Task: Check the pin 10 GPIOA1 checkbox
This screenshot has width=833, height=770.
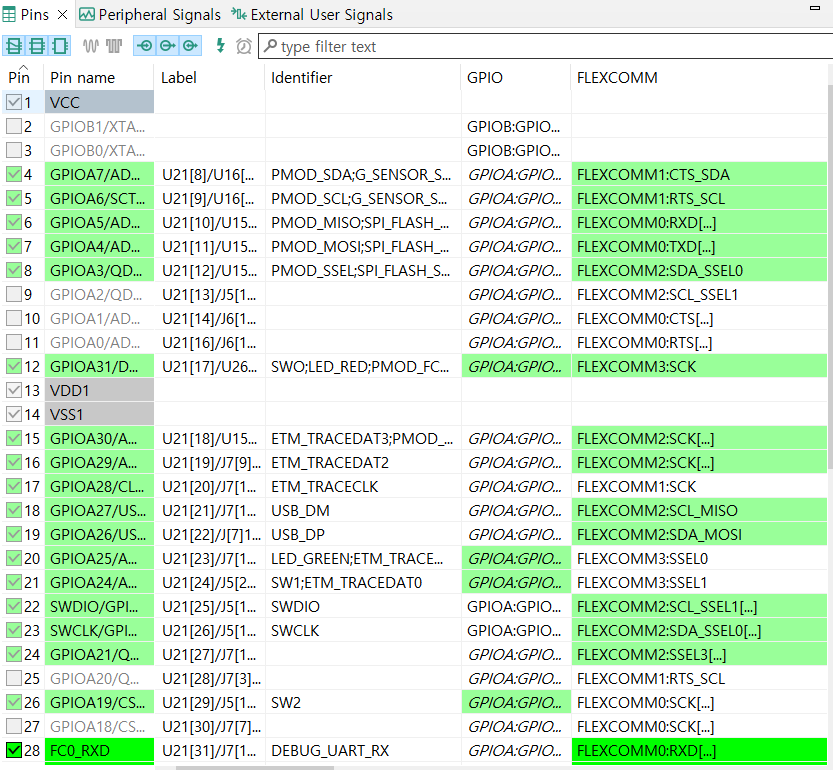Action: [x=14, y=318]
